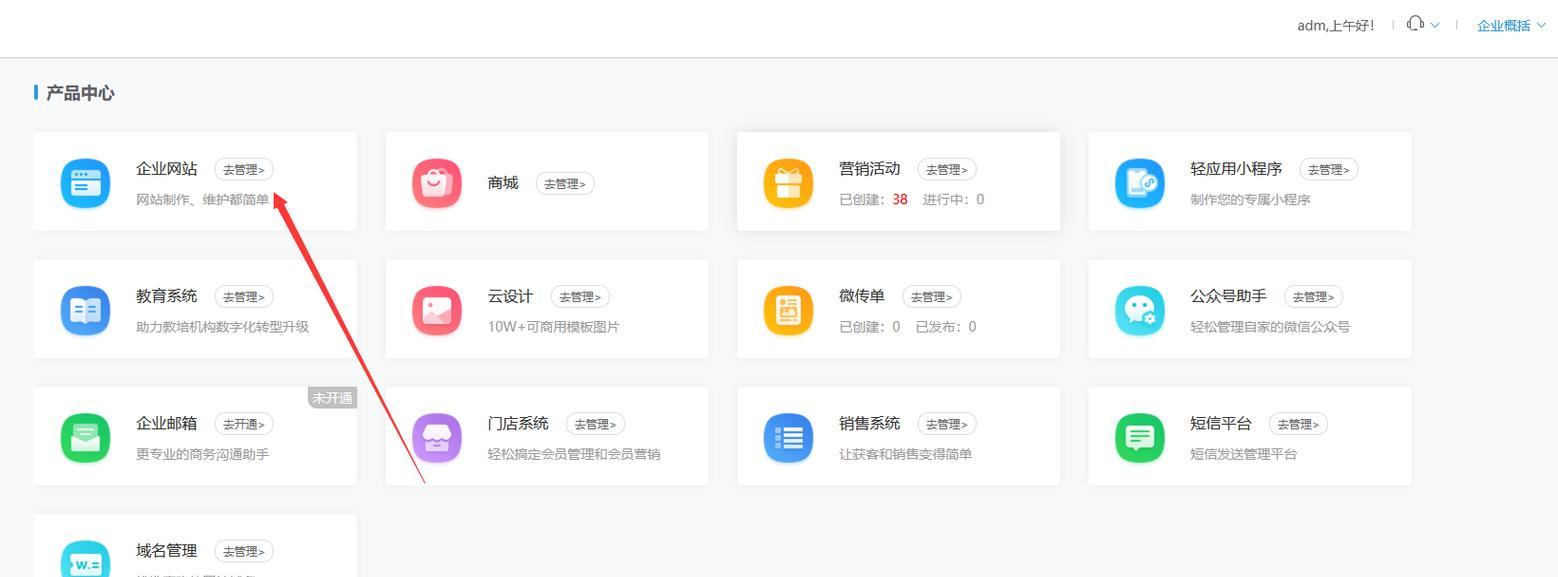Screen dimensions: 1558x577
Task: Click the 公众号助手 title text
Action: click(1228, 296)
